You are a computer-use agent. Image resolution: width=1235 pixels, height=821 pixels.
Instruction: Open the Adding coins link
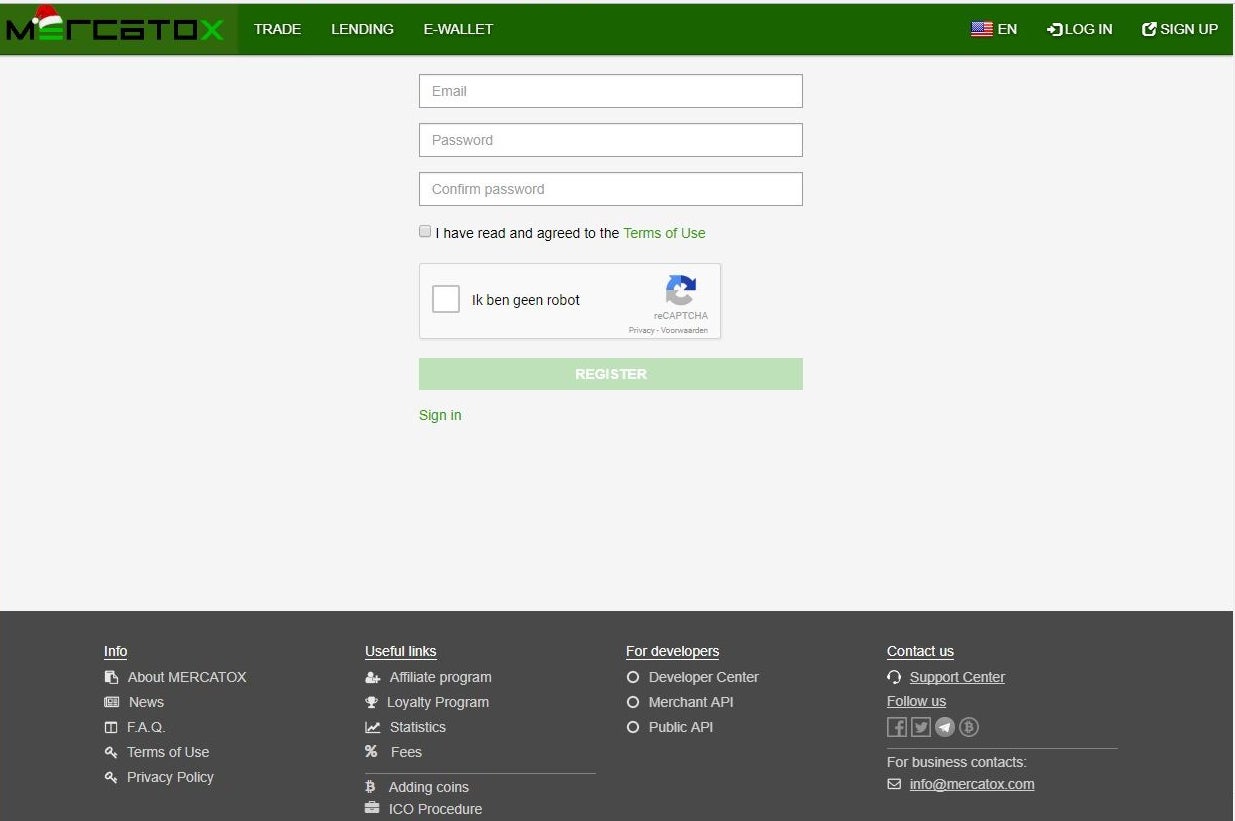[428, 787]
